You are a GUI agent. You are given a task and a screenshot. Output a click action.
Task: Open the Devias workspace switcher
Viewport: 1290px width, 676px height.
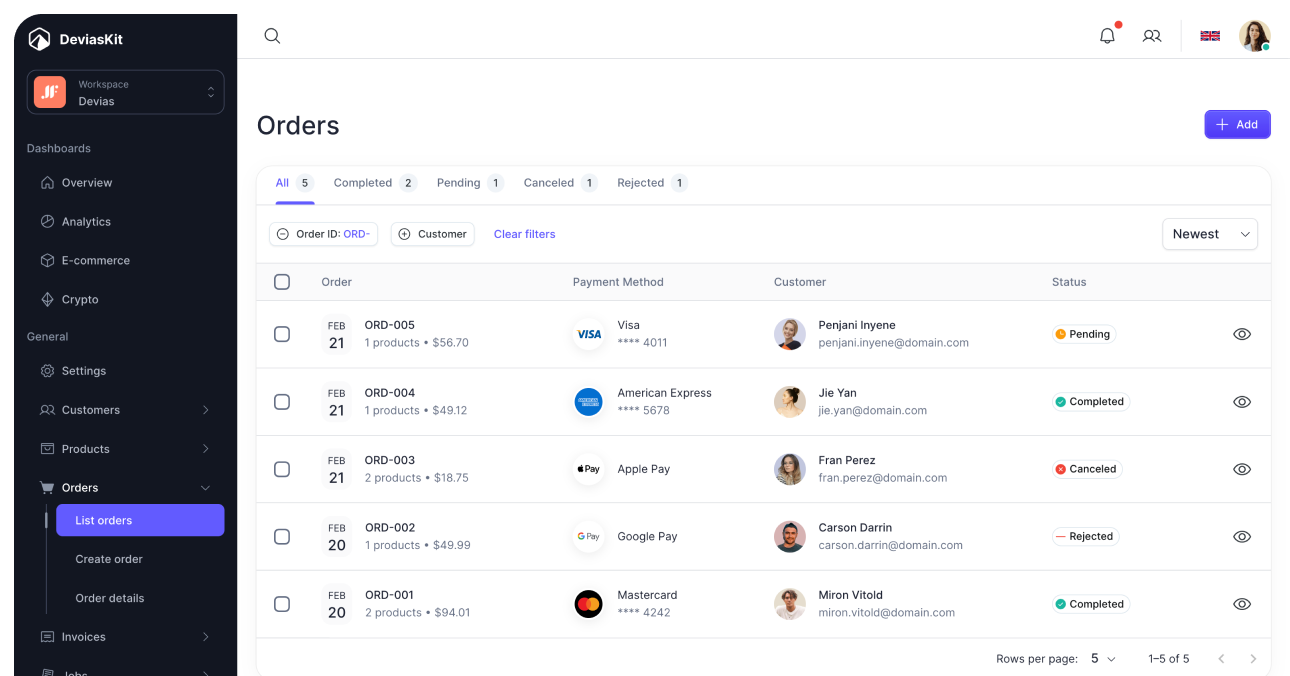click(x=125, y=92)
